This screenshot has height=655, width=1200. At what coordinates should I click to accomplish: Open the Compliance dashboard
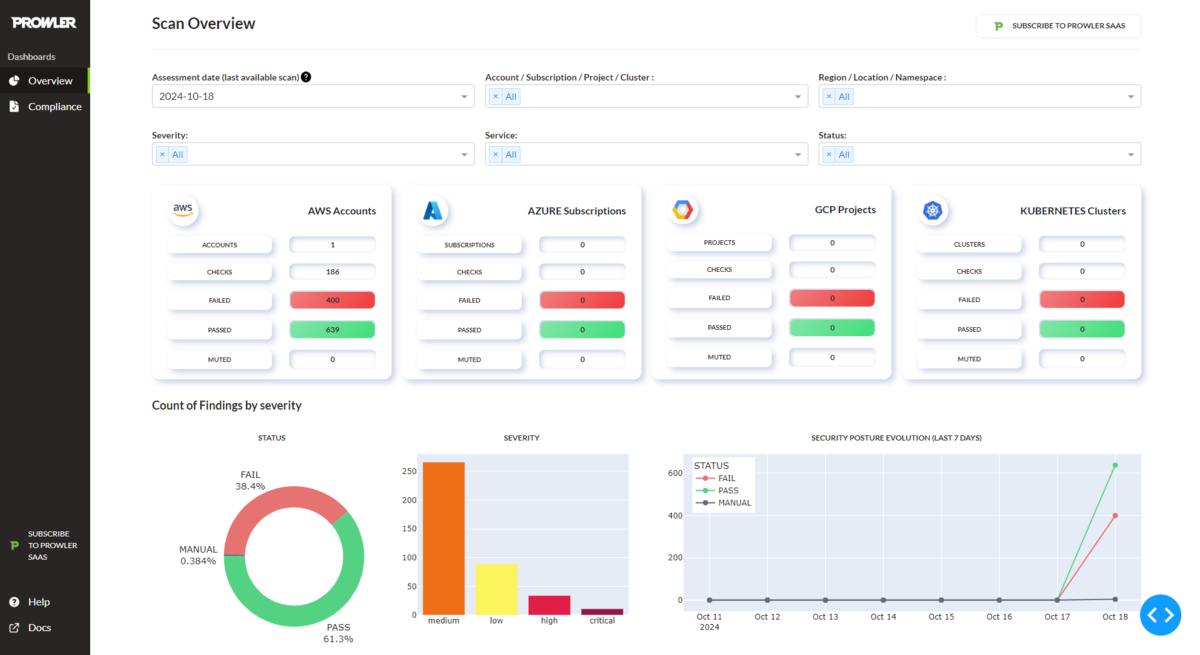(x=45, y=106)
